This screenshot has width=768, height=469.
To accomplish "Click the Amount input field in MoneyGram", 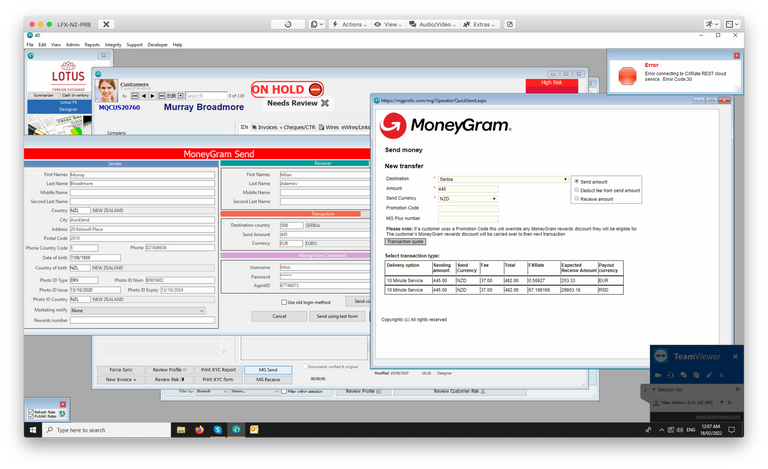I will (x=468, y=189).
